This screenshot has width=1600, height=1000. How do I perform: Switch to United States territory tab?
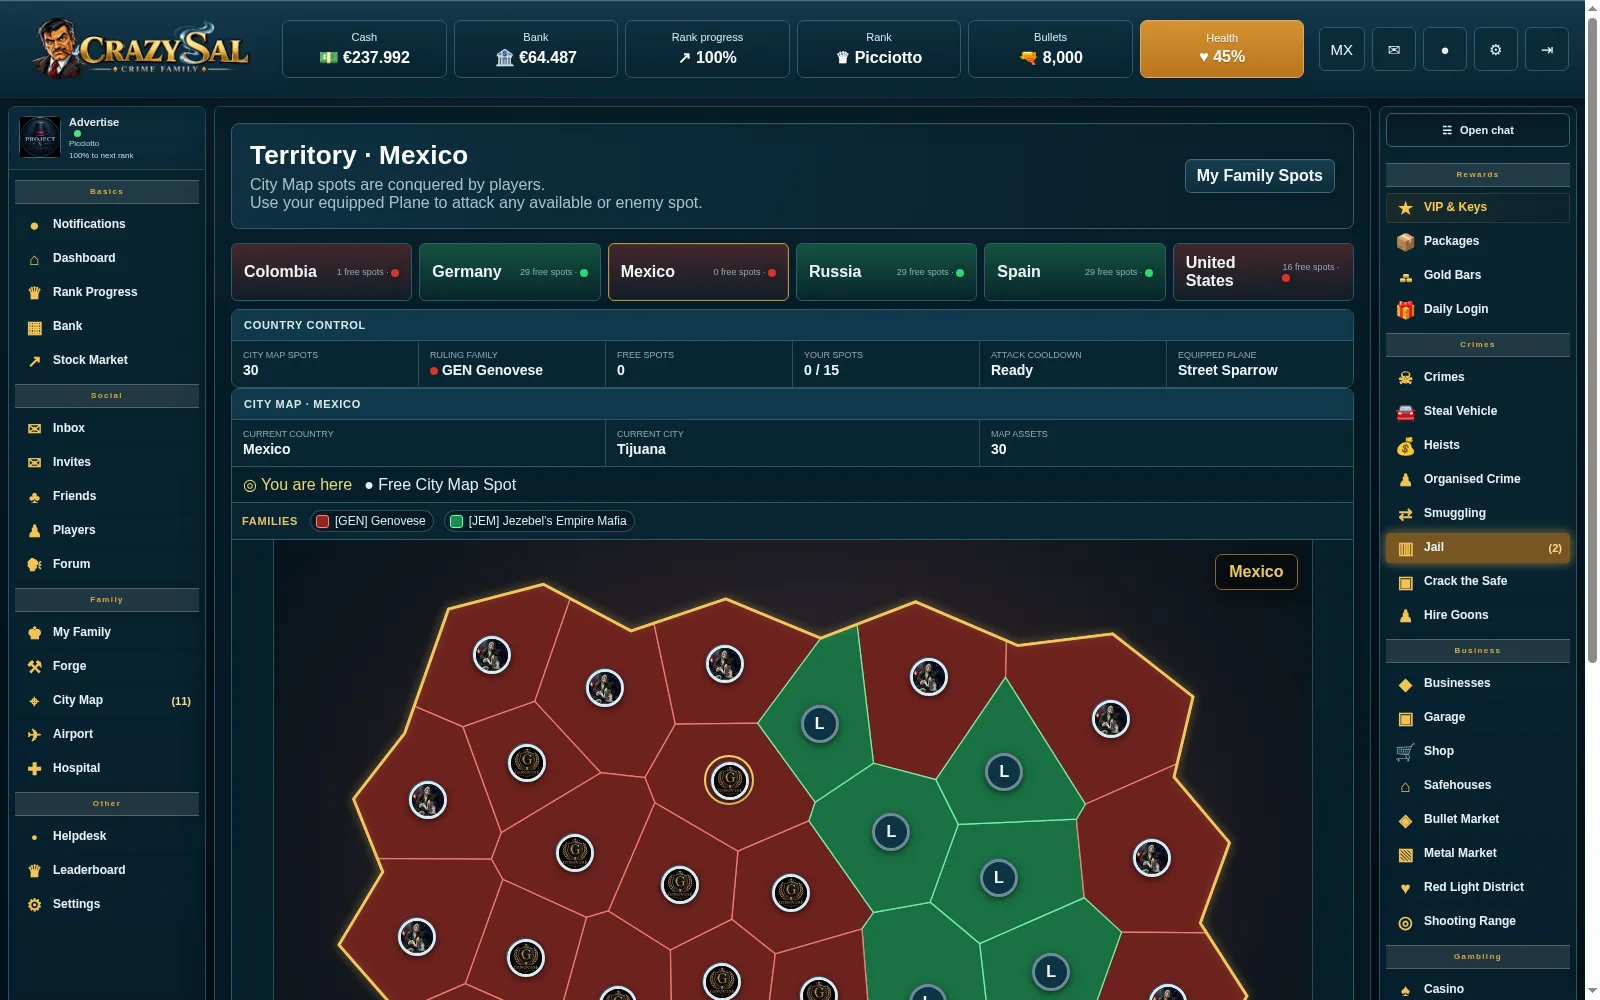click(x=1263, y=272)
